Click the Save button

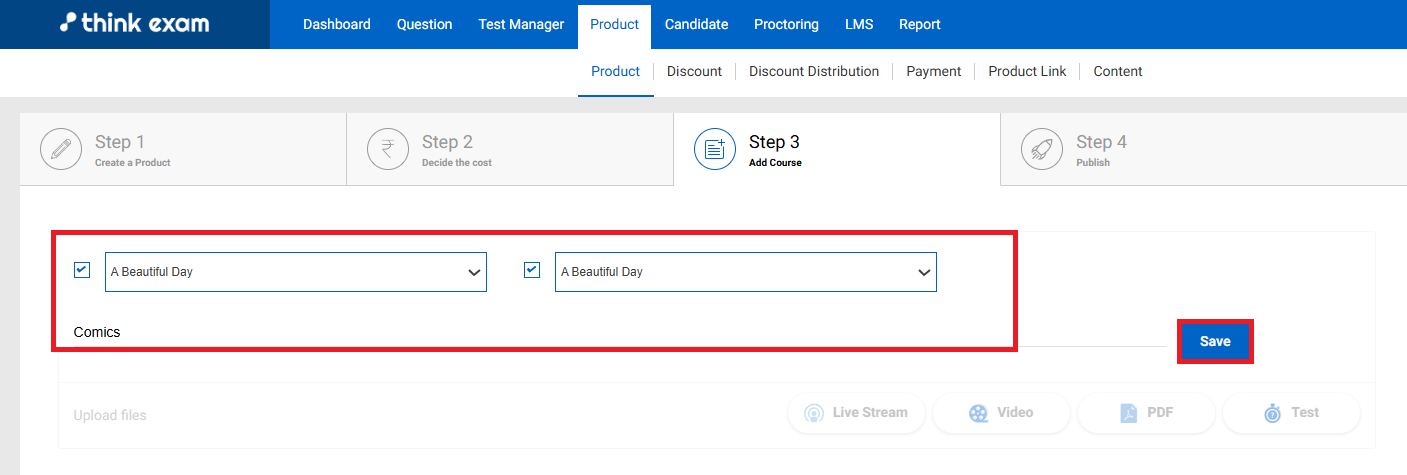1215,342
